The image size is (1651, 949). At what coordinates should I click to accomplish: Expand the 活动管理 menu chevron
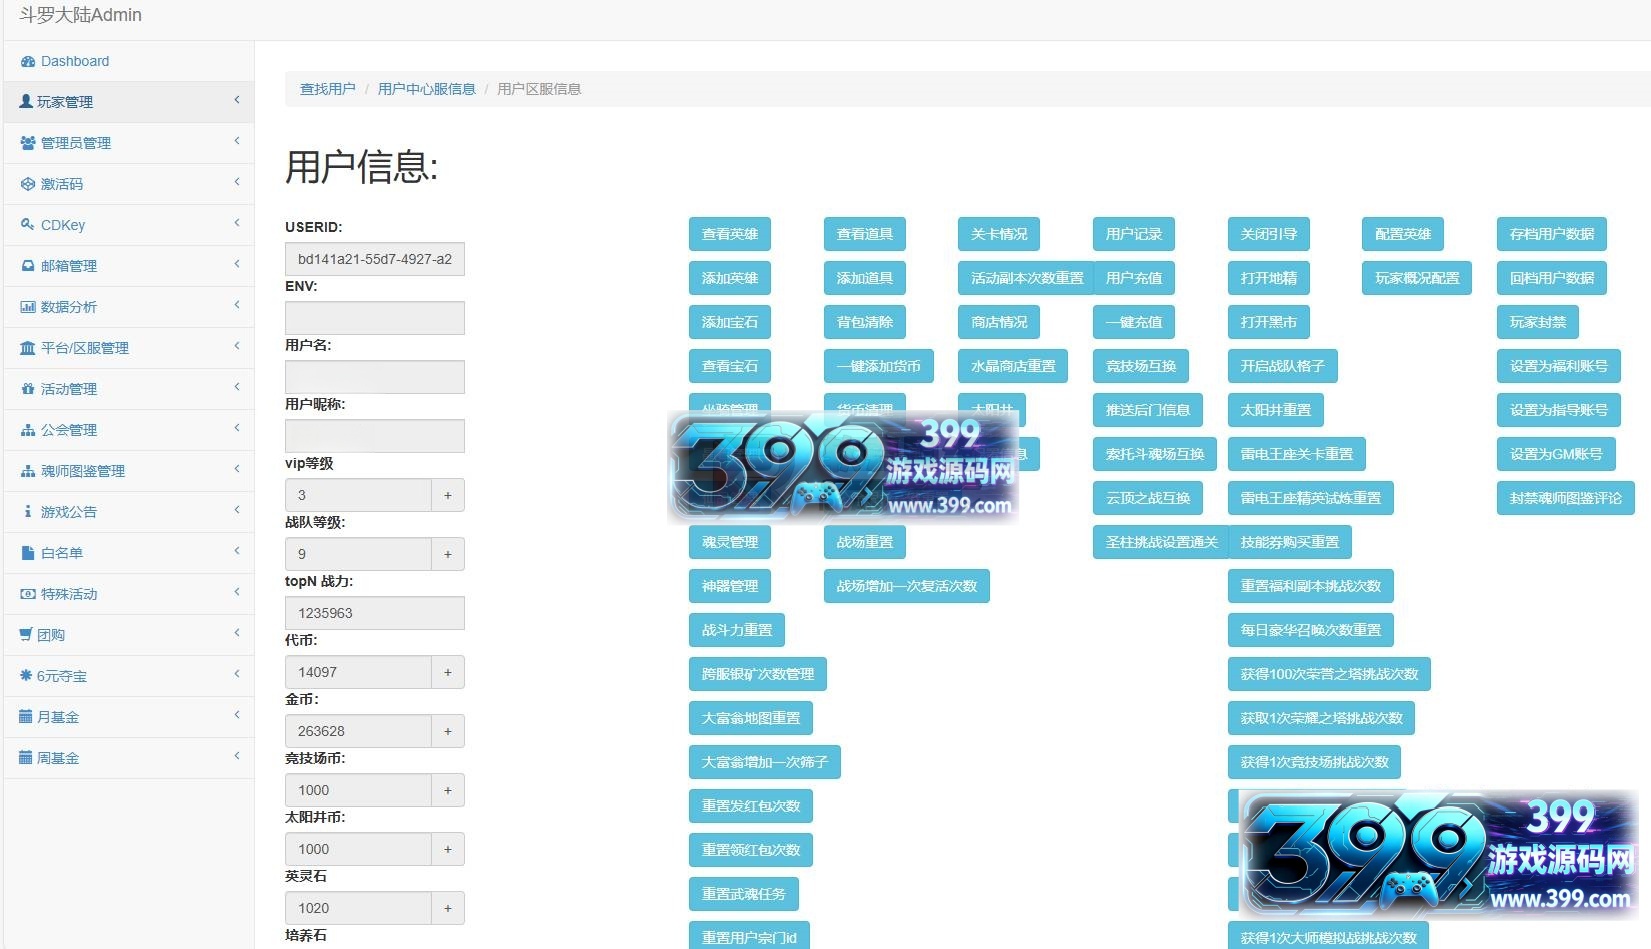click(237, 387)
